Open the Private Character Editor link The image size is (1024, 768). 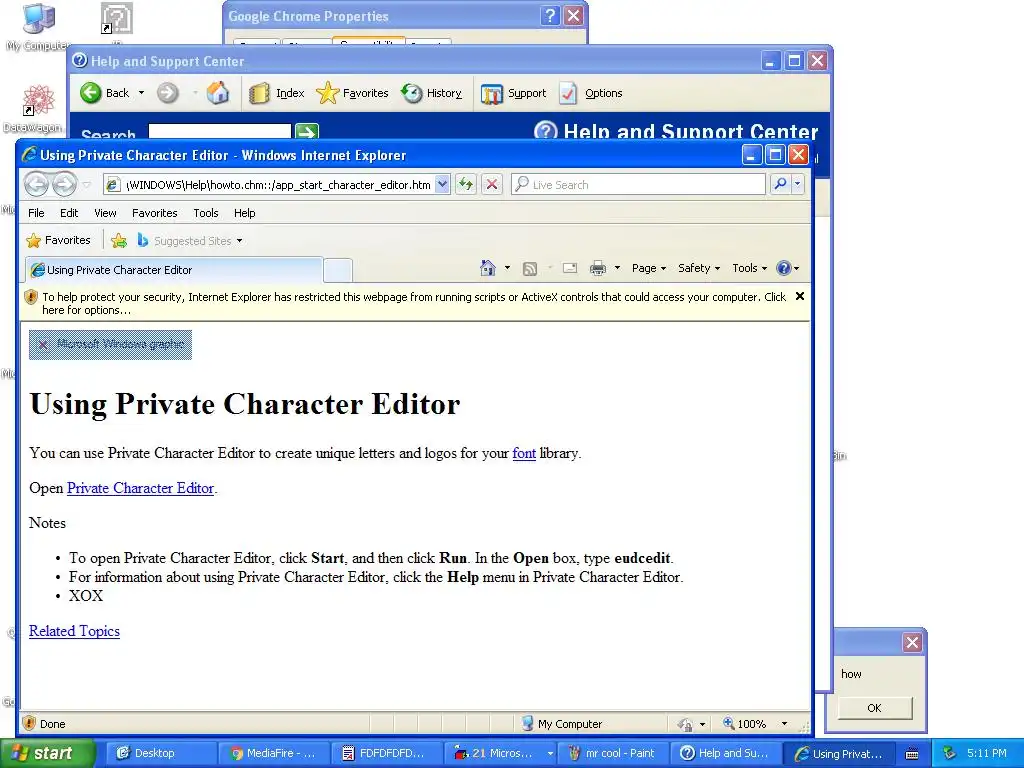140,488
